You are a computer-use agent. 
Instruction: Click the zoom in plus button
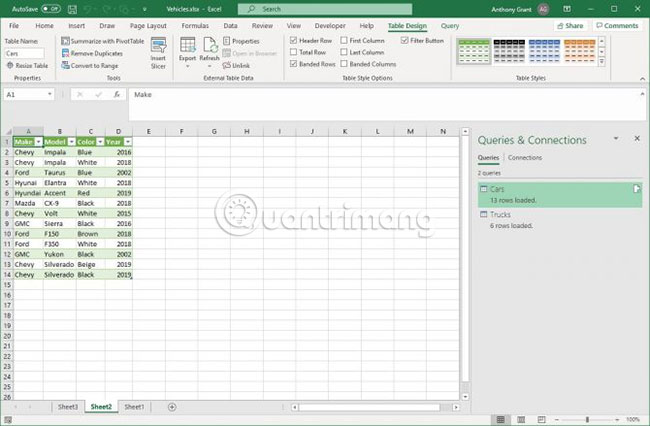click(617, 419)
